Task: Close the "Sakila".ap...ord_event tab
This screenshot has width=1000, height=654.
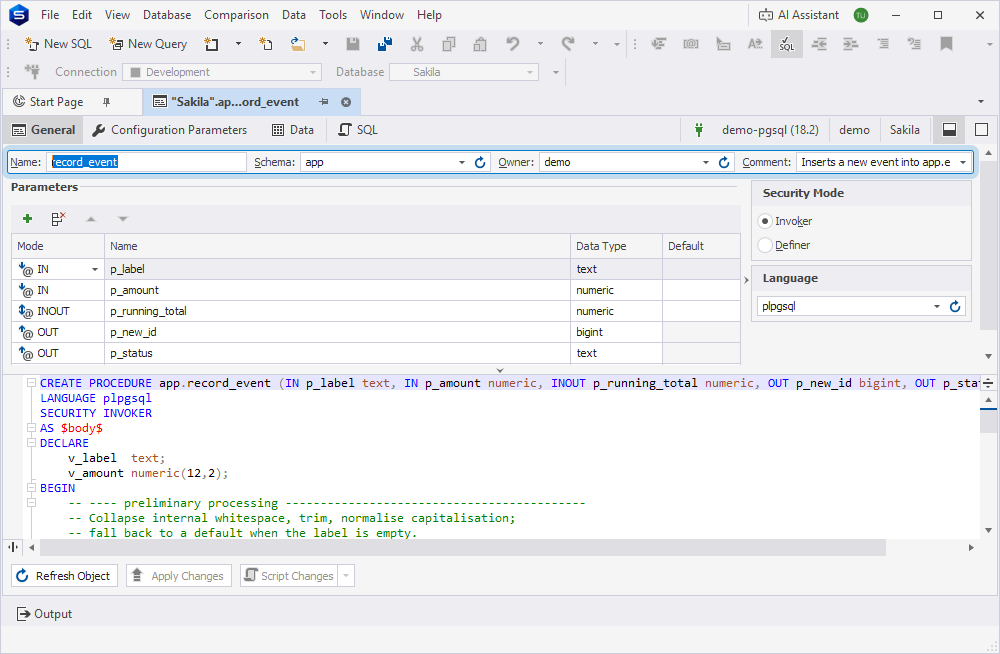Action: click(346, 102)
